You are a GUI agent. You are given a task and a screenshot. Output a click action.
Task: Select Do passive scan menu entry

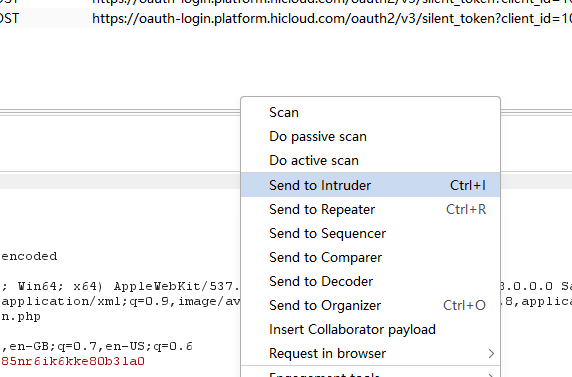(x=370, y=136)
